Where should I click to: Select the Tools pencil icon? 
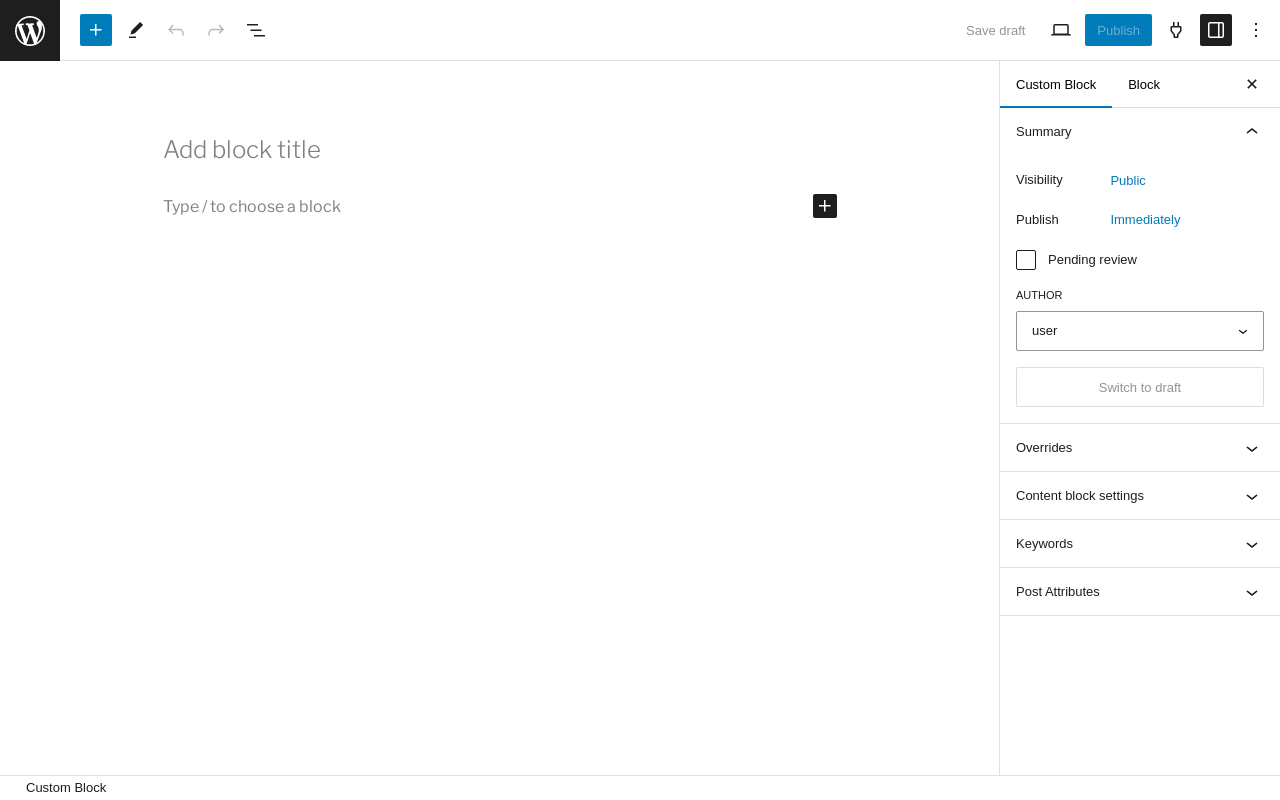[136, 30]
